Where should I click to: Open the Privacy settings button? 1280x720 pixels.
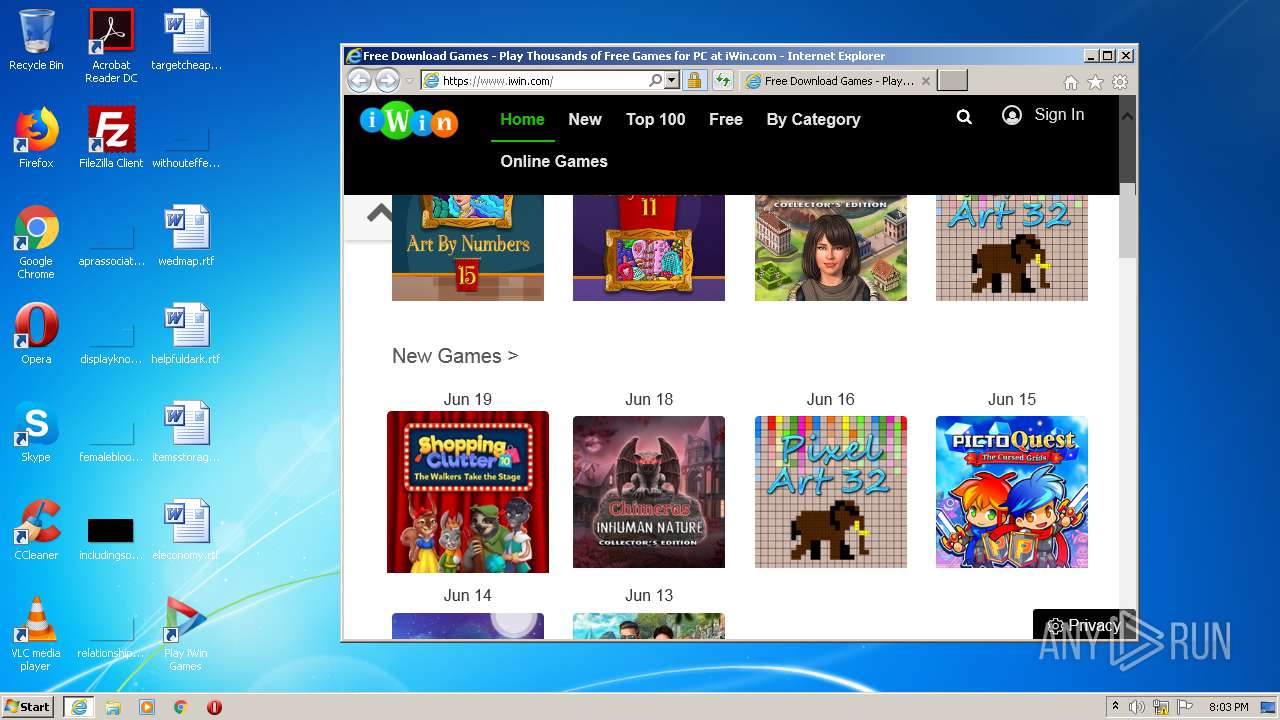[1083, 625]
